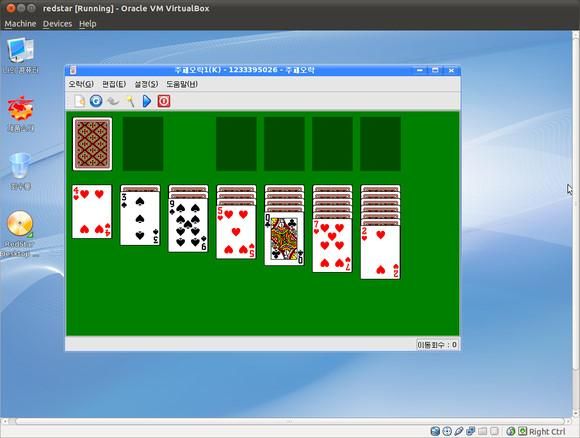Select the 4 of hearts card
This screenshot has width=580, height=438.
point(92,212)
